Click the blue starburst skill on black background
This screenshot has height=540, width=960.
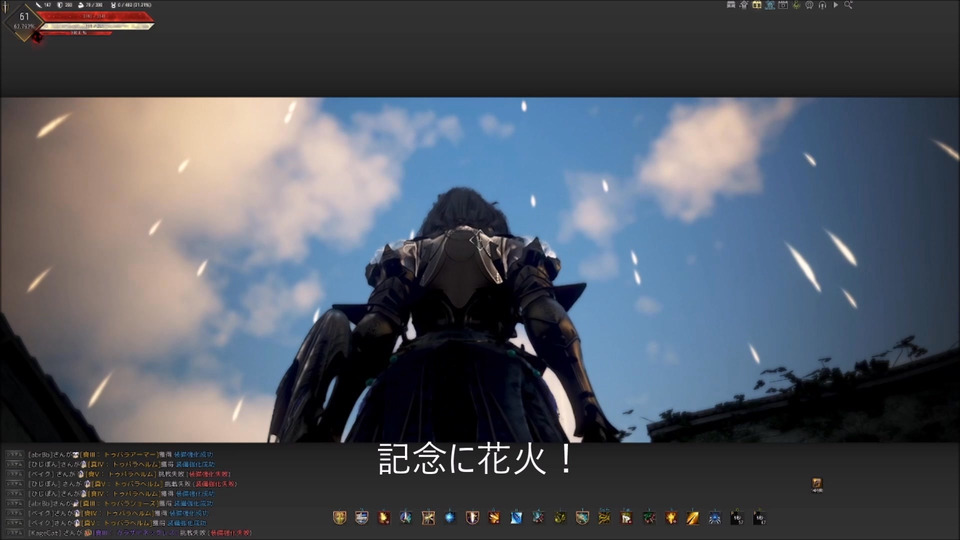[714, 518]
